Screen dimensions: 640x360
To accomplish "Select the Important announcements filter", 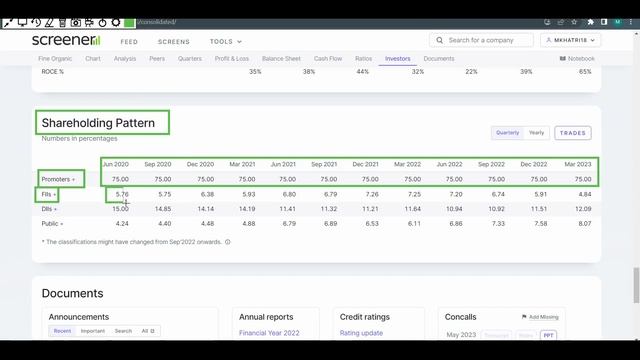I will (93, 331).
